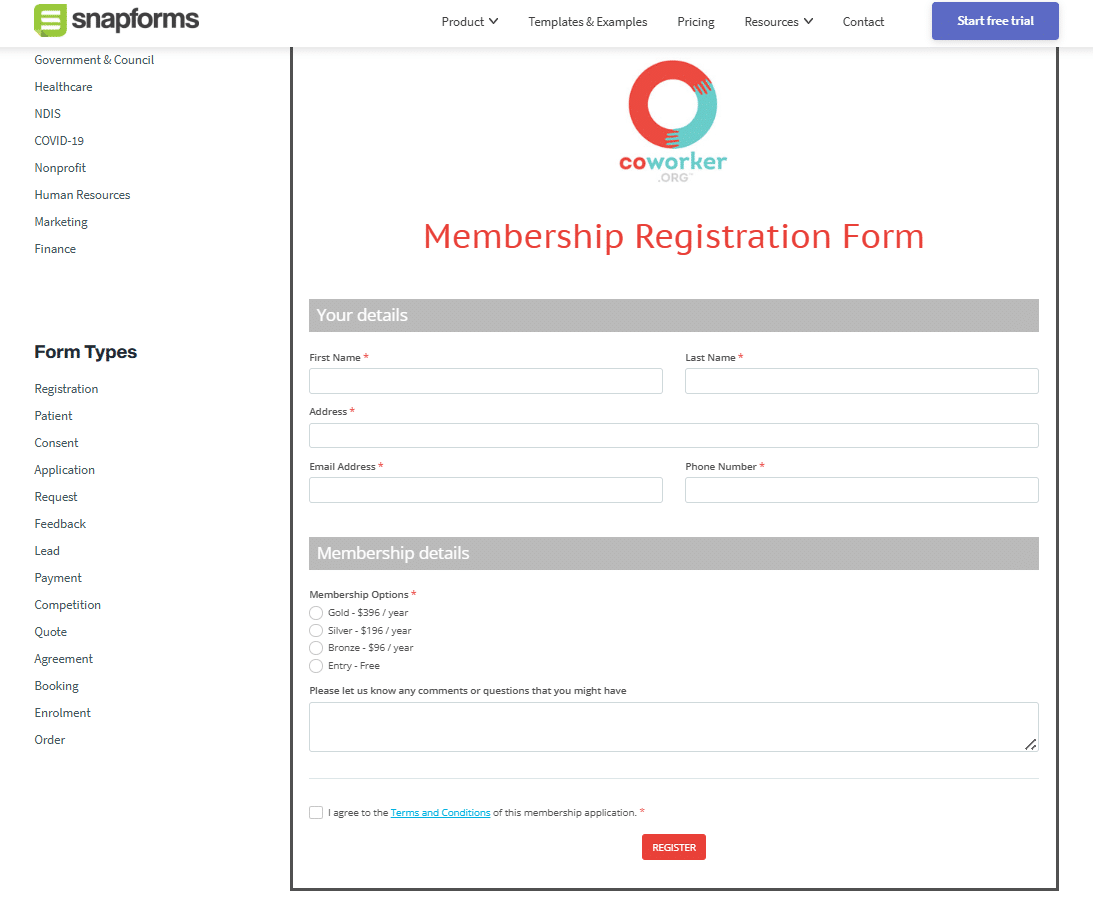Screen dimensions: 1093x911
Task: Select the Bronze - $96 / year option
Action: coord(315,647)
